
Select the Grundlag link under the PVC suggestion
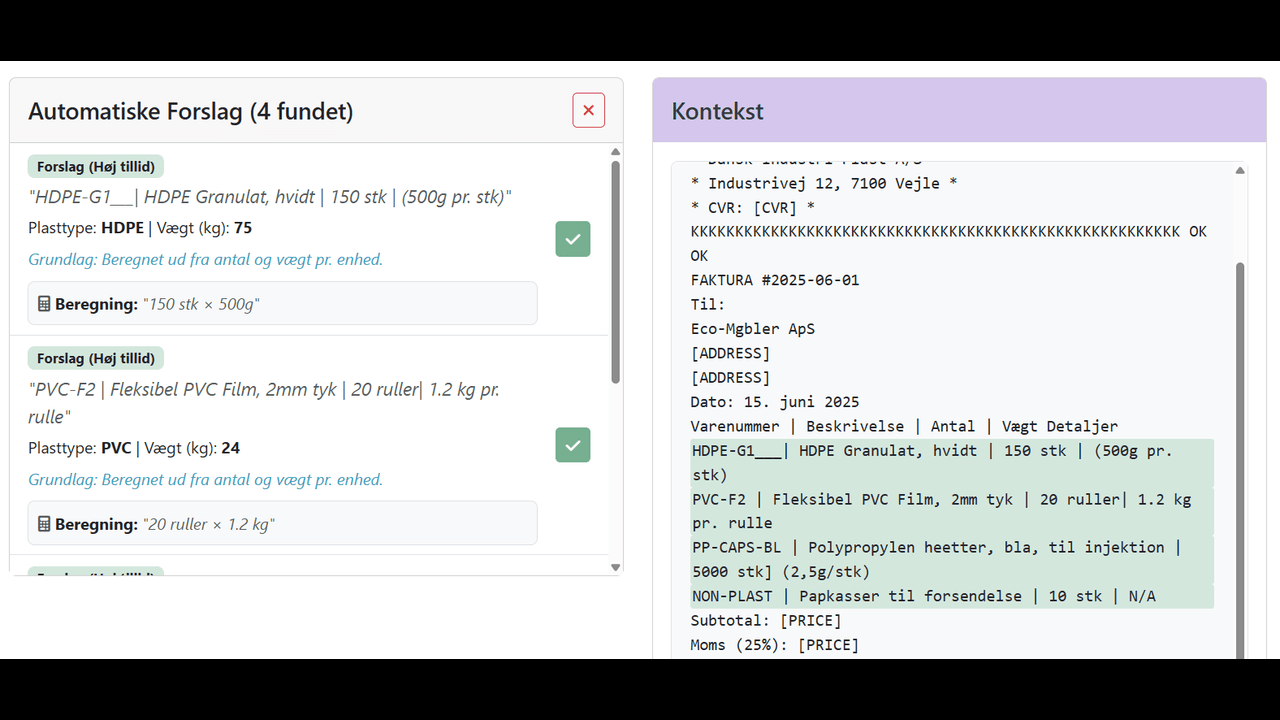pos(206,480)
